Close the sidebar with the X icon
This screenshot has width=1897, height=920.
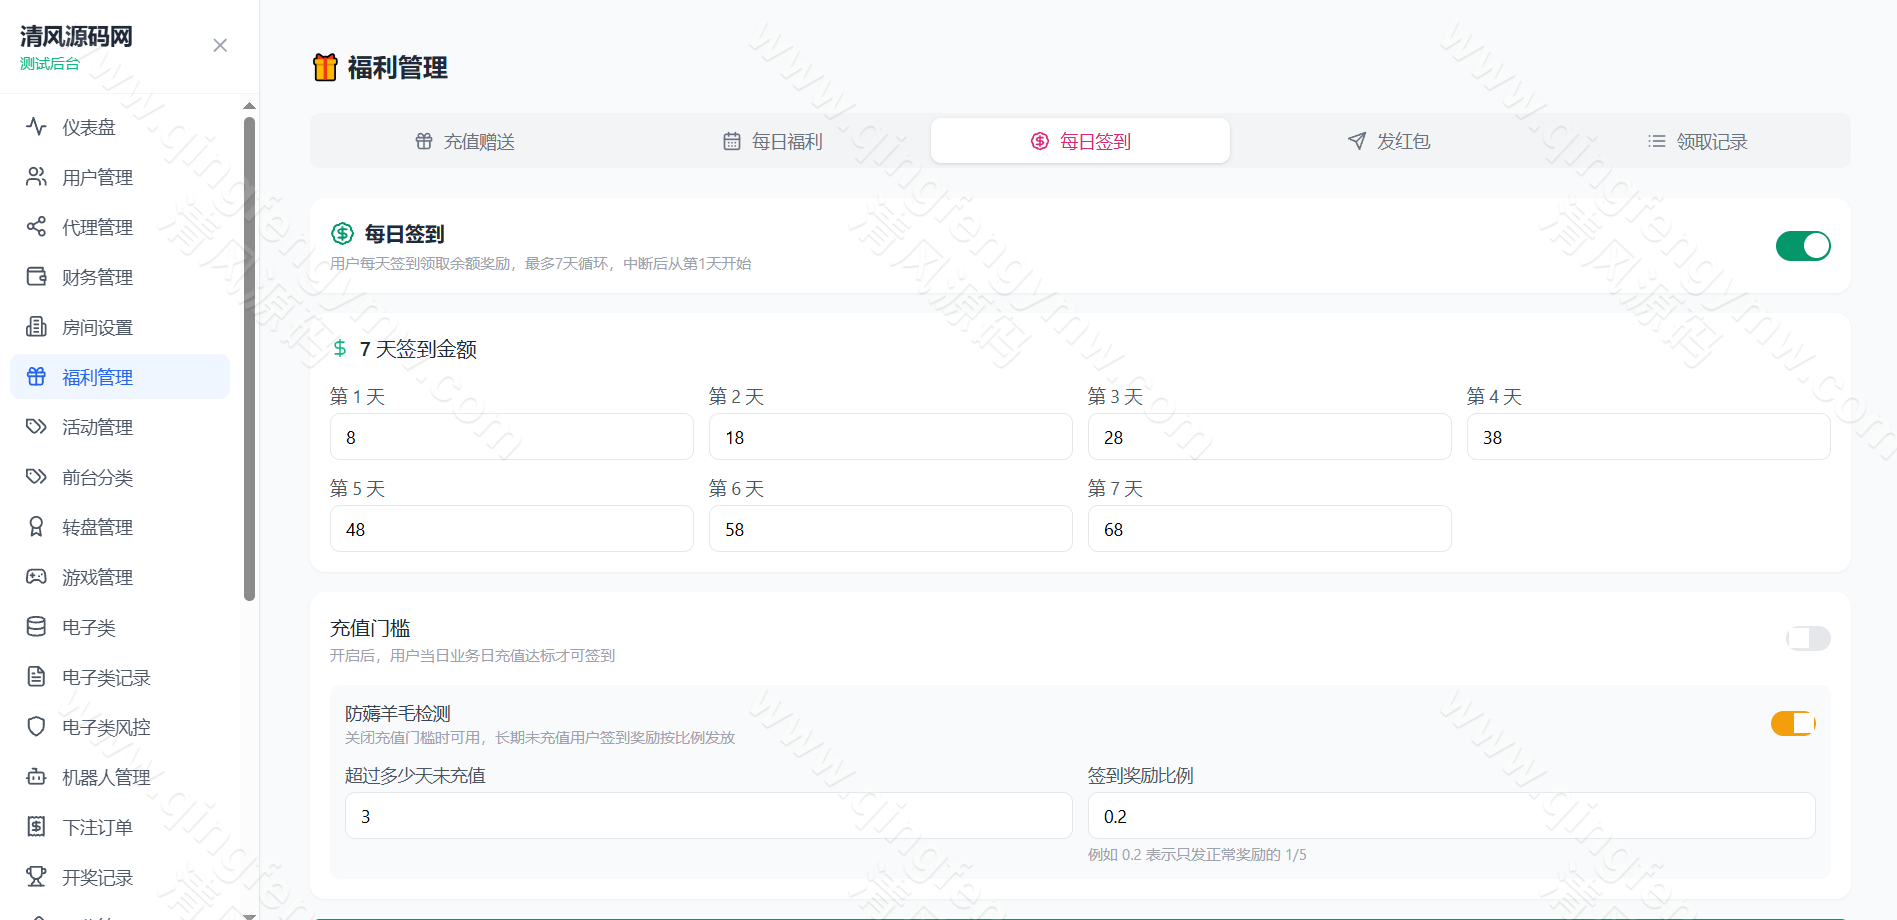tap(220, 46)
